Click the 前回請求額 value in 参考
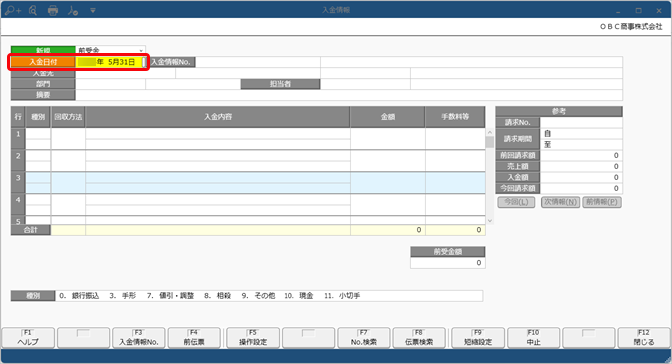This screenshot has height=364, width=672. (x=581, y=155)
